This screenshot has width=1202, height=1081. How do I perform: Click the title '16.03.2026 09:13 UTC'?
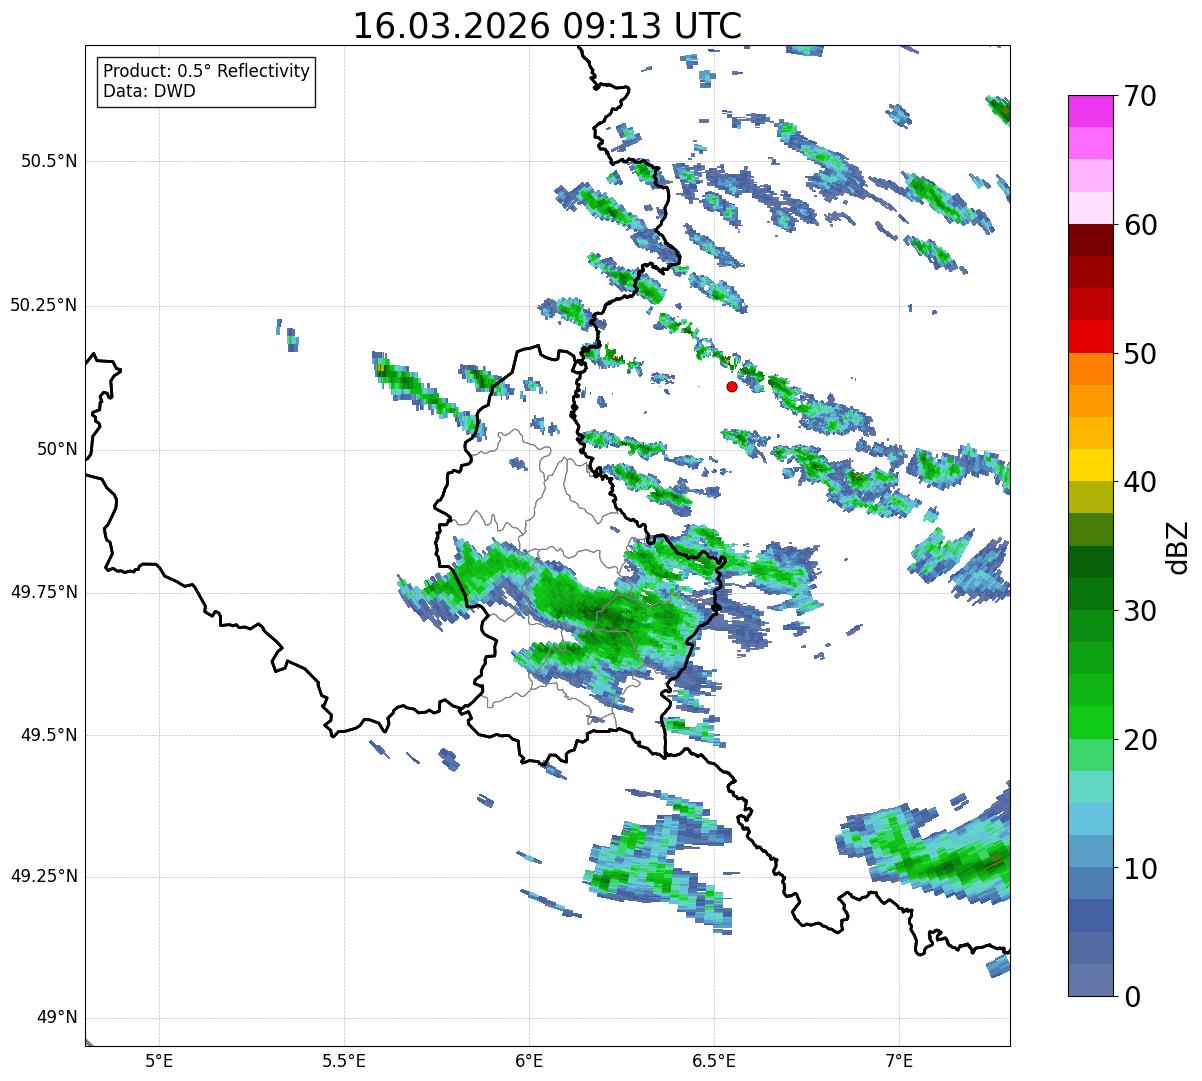(x=547, y=26)
